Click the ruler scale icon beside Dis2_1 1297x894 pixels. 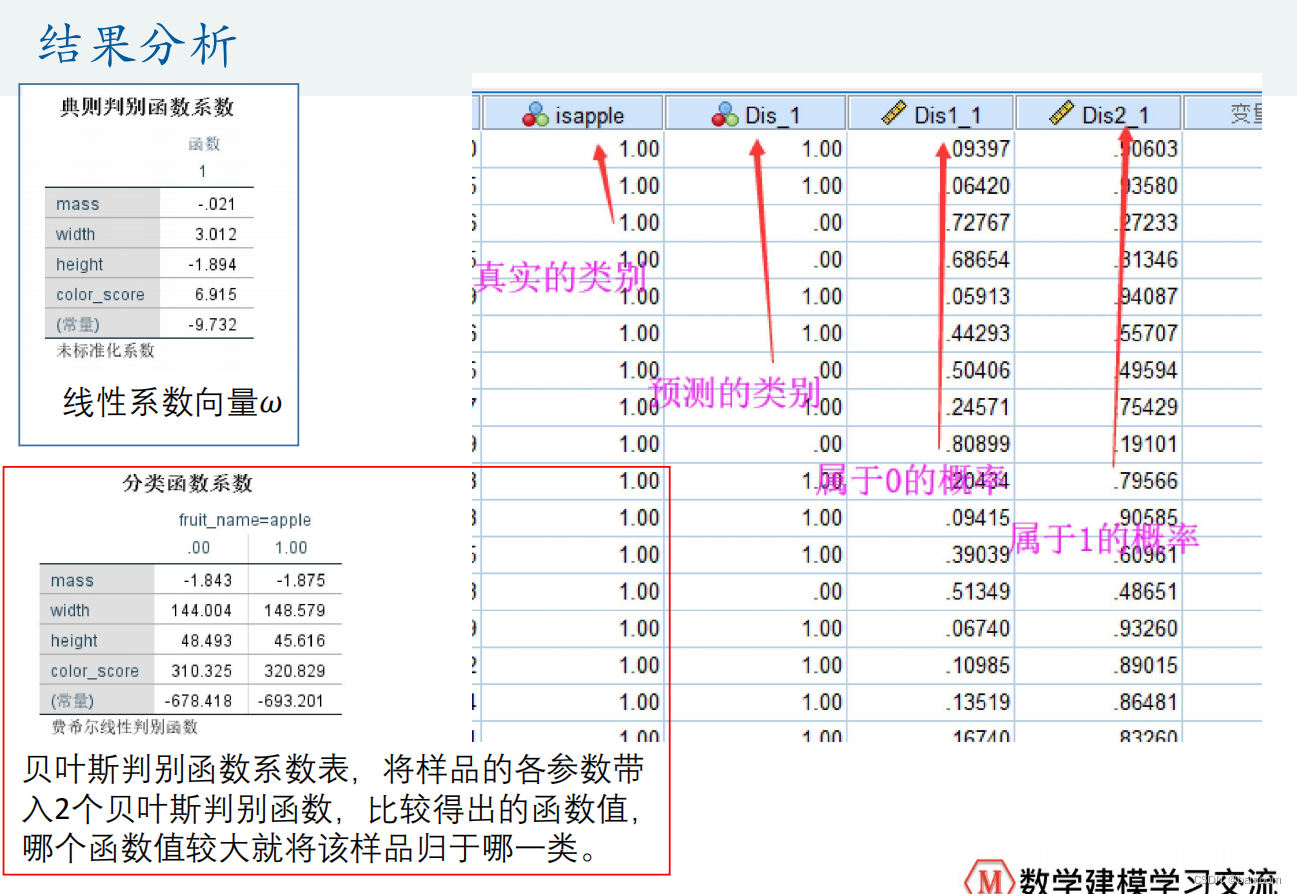[x=1062, y=114]
